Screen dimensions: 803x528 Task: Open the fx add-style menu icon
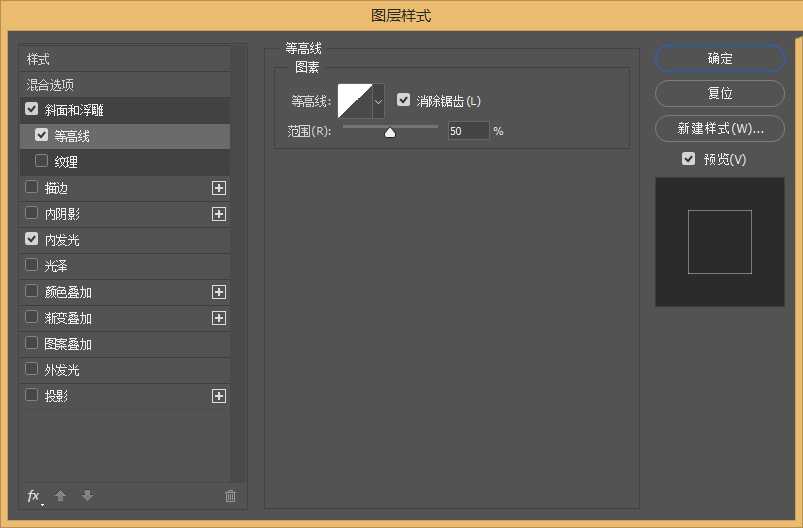34,496
